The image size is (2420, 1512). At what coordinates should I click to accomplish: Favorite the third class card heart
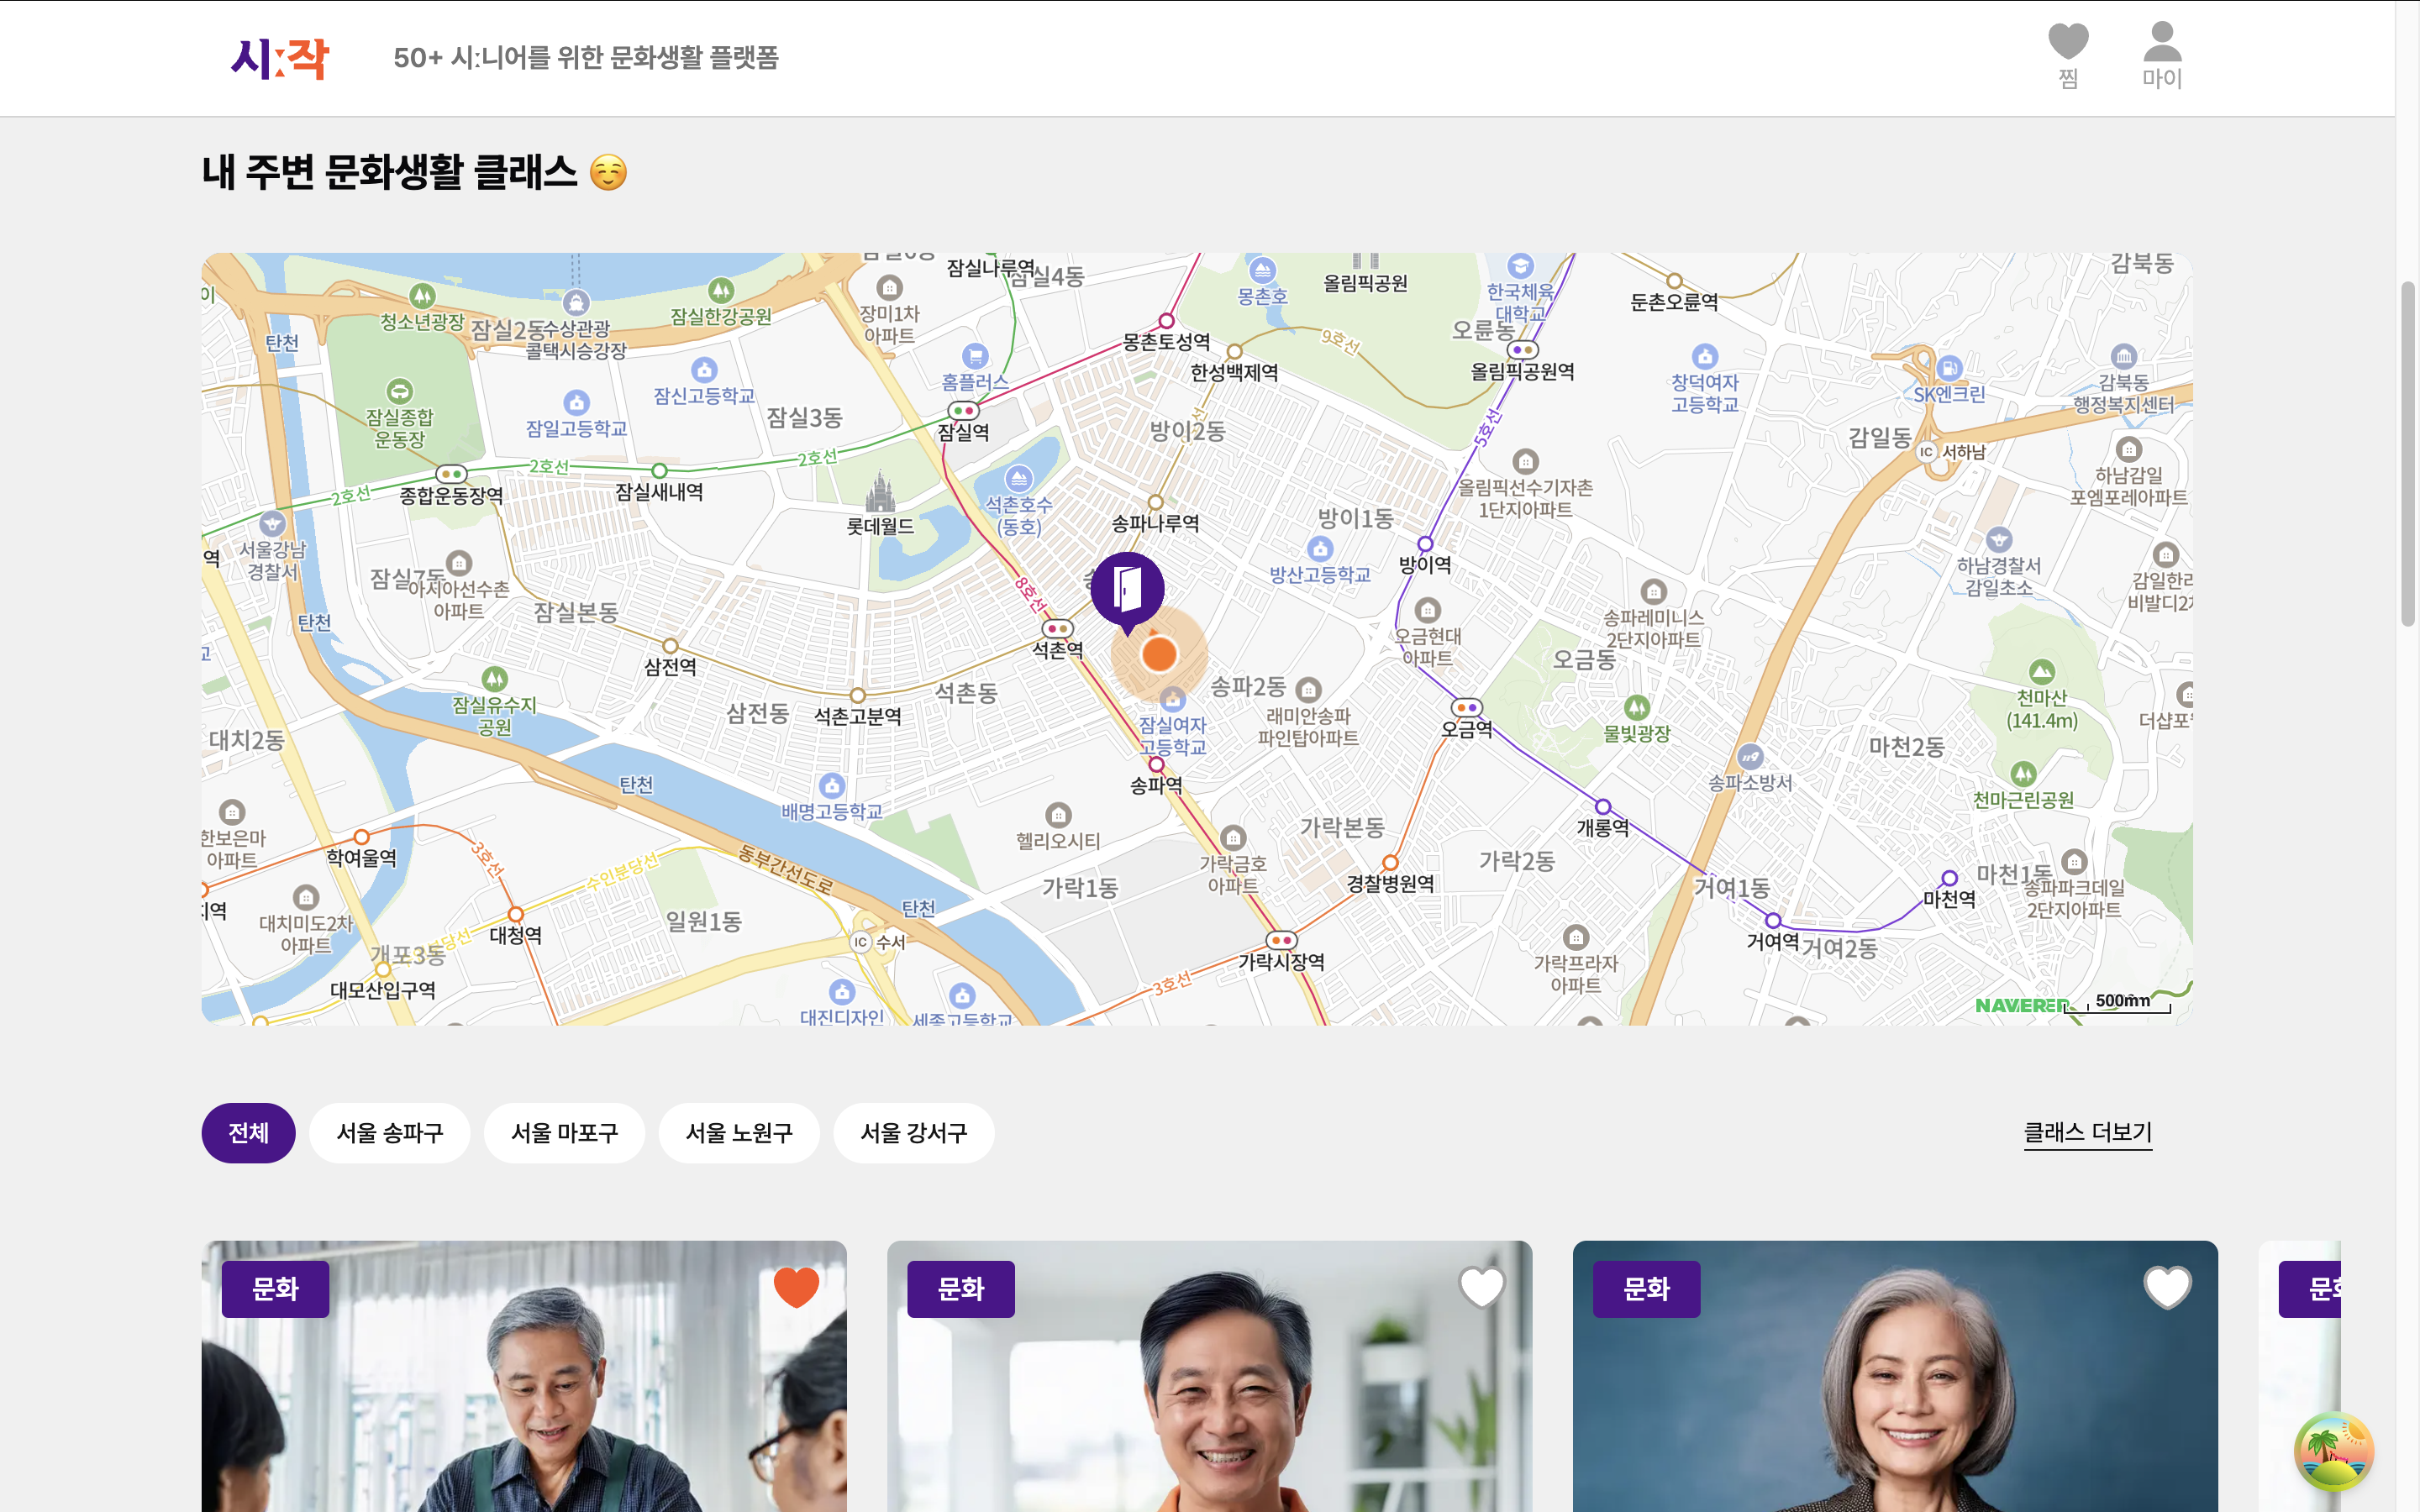(2167, 1287)
